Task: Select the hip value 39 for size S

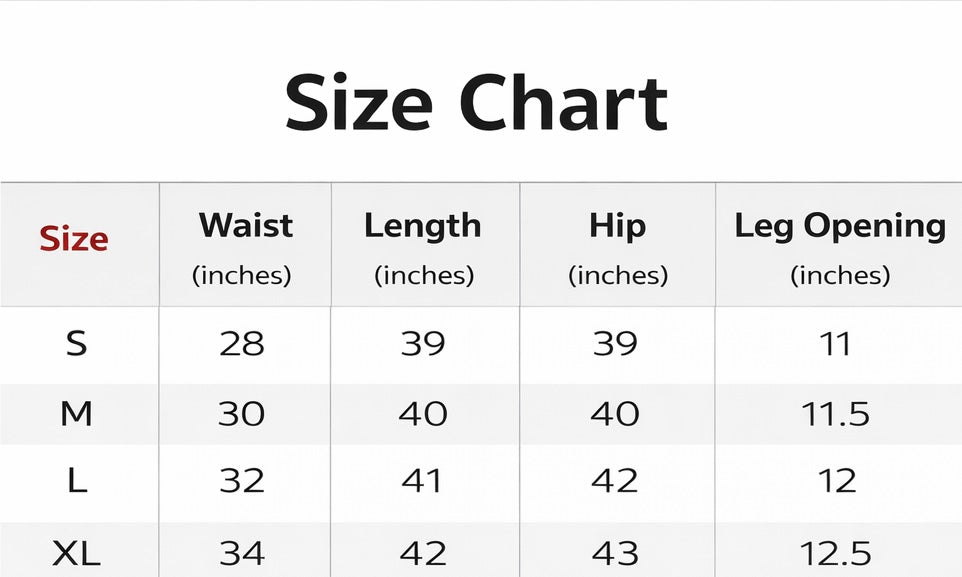Action: coord(616,344)
